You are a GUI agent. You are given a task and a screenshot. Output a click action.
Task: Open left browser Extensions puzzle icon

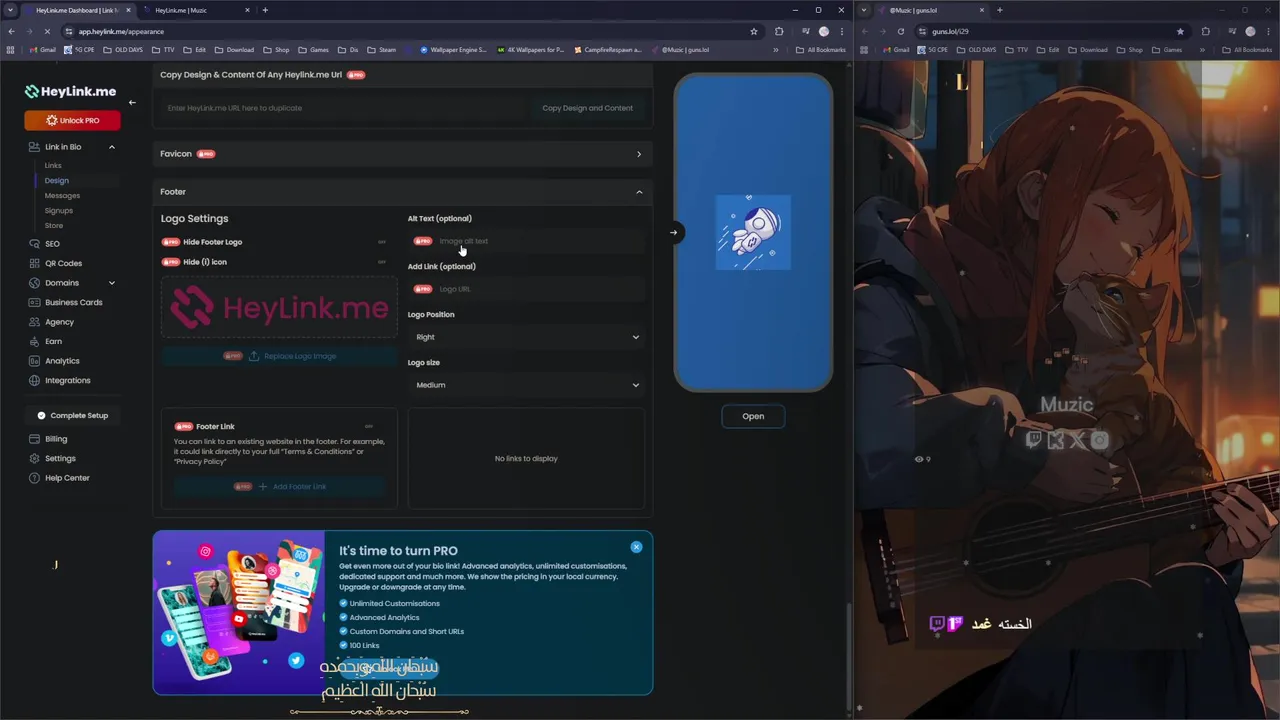[x=779, y=31]
